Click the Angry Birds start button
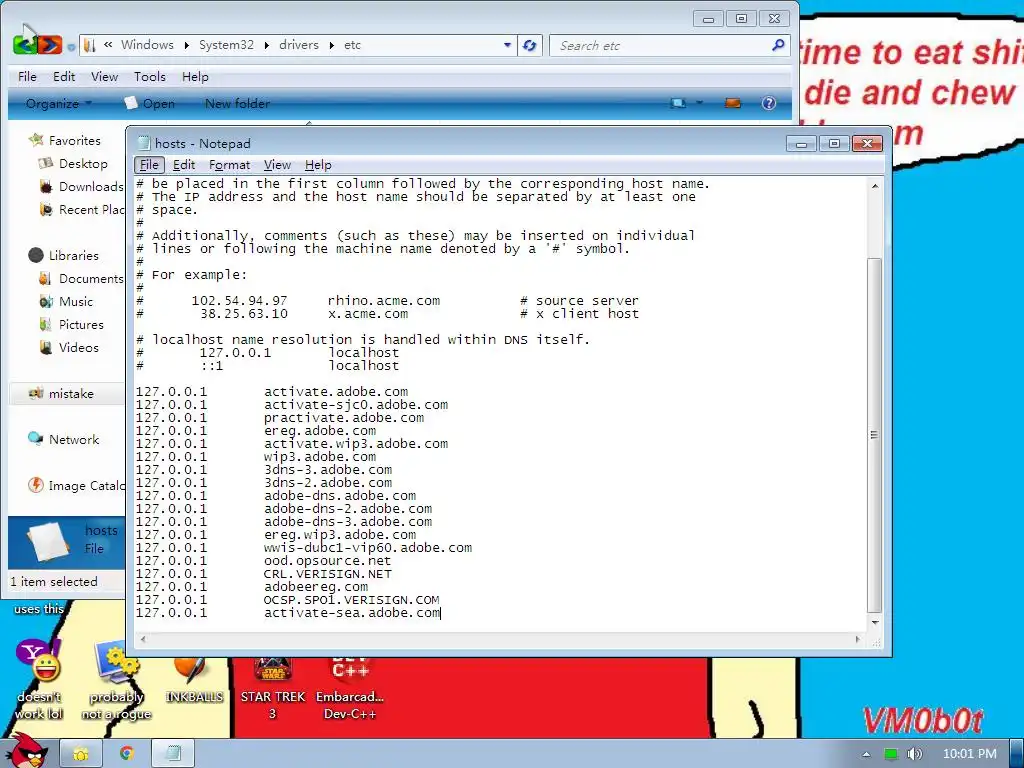Screen dimensions: 1024x768 click(x=25, y=750)
